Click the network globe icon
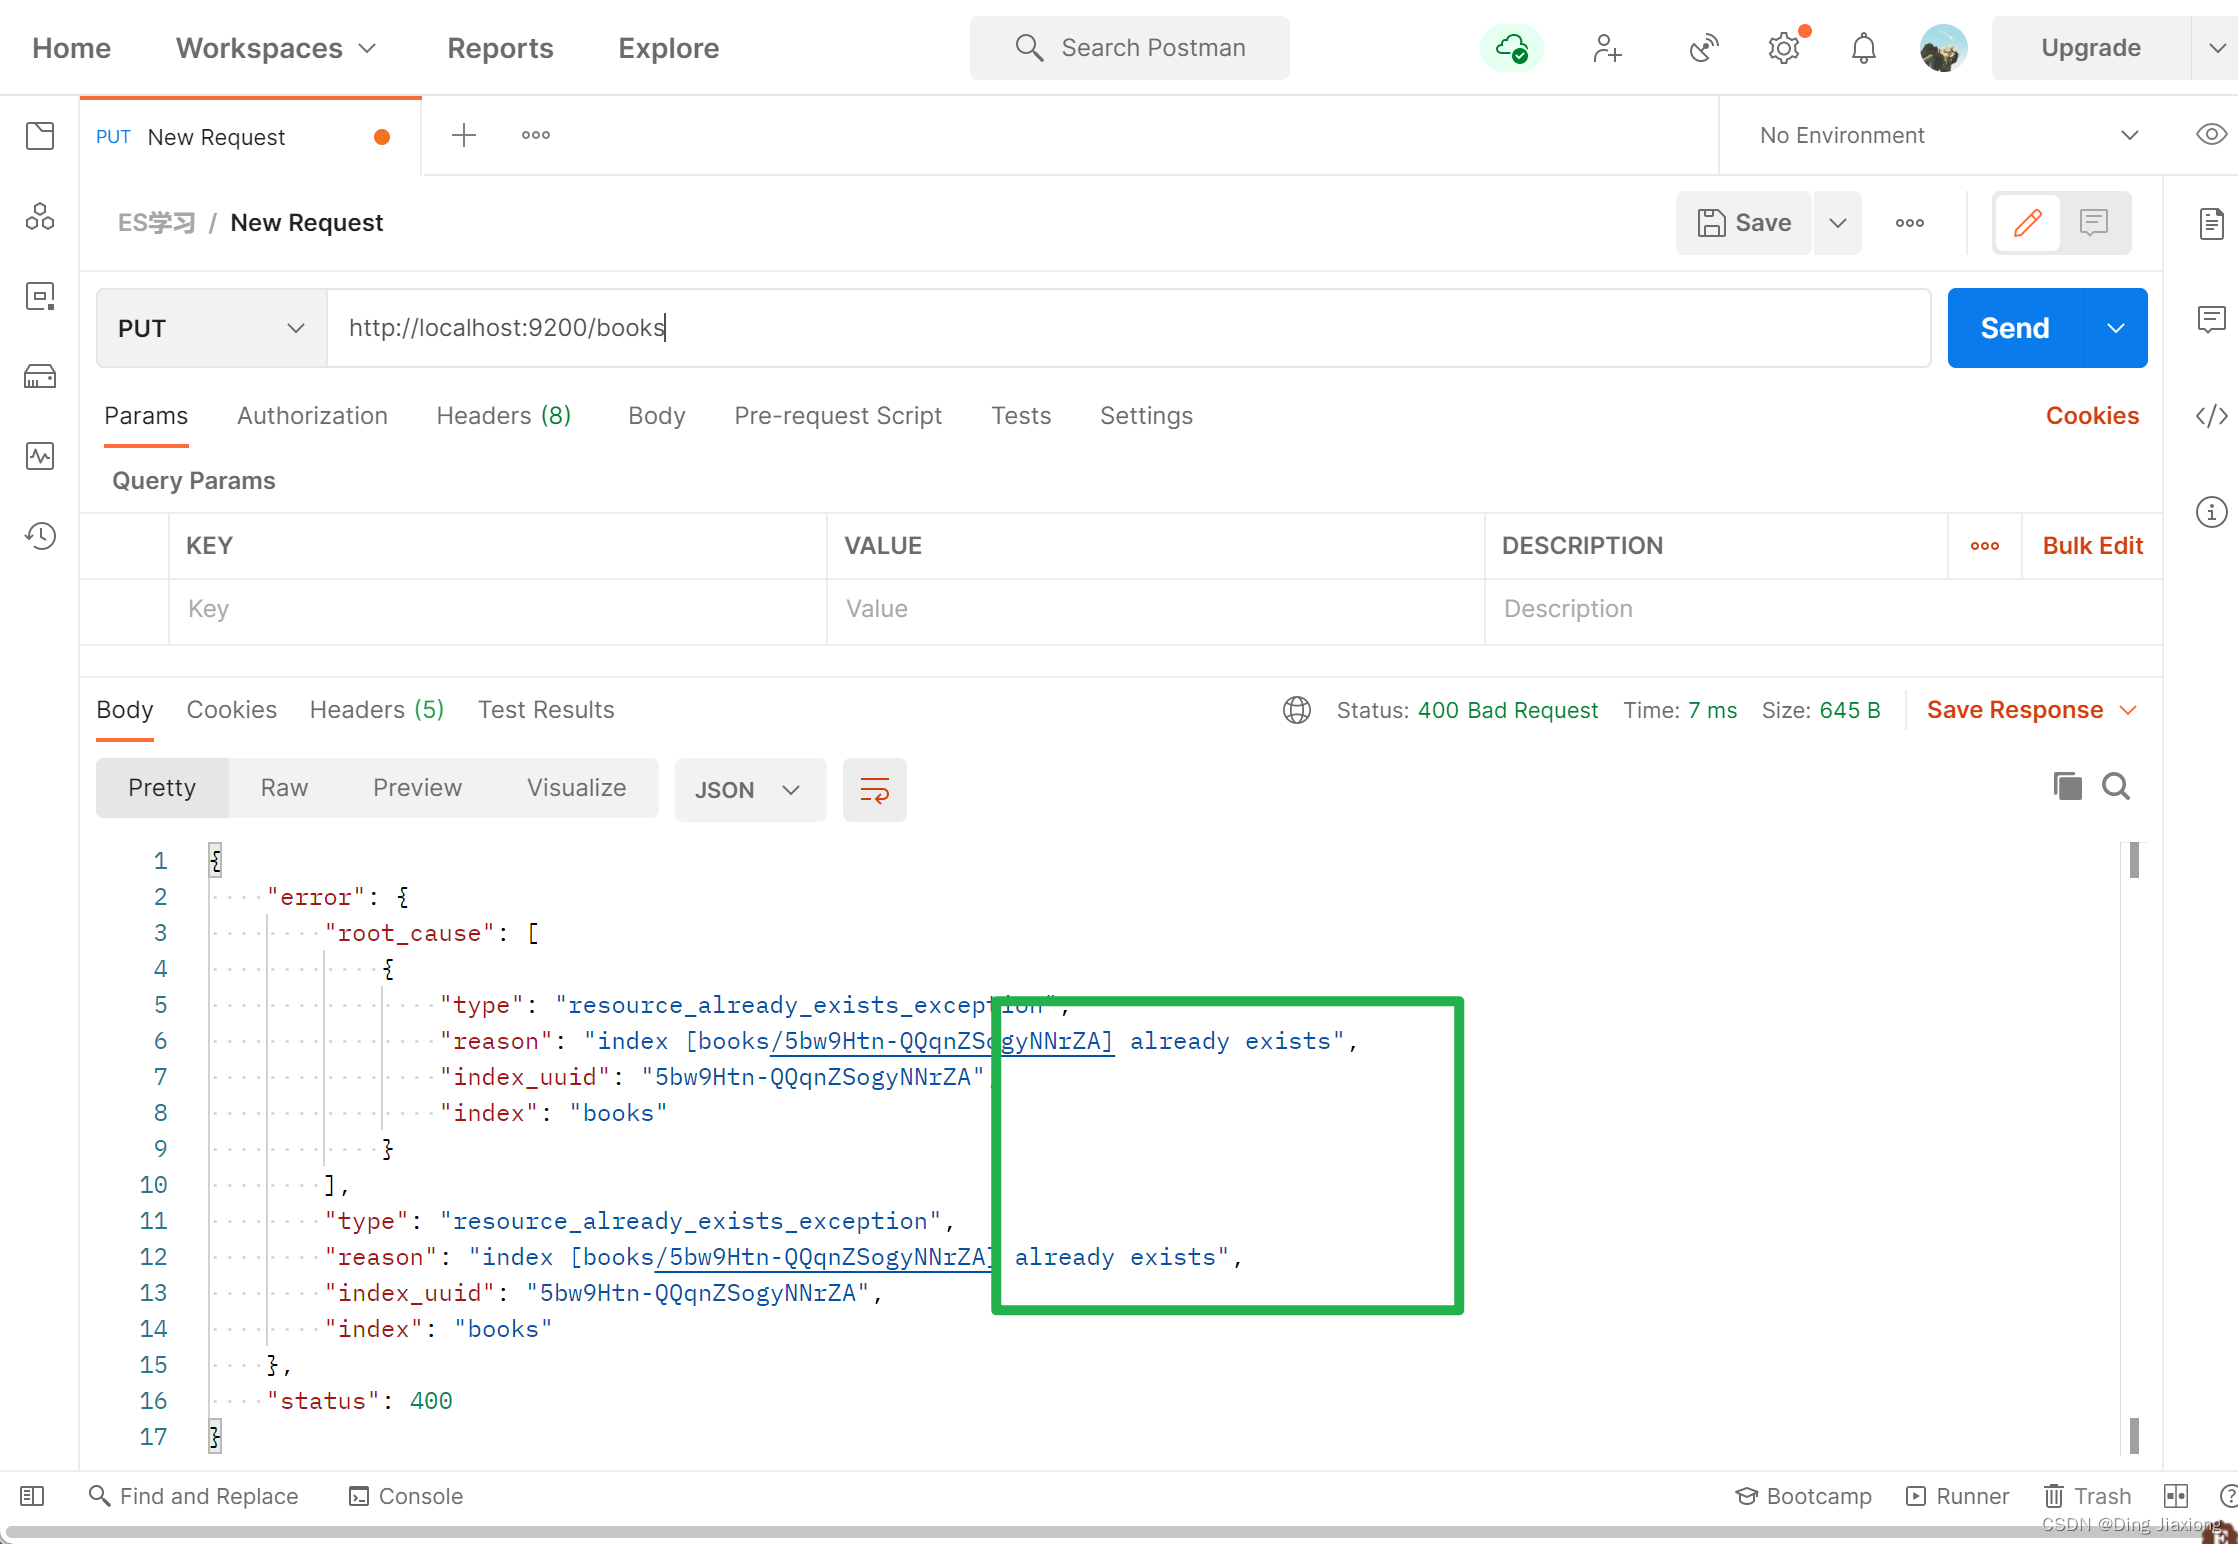 pyautogui.click(x=1297, y=710)
